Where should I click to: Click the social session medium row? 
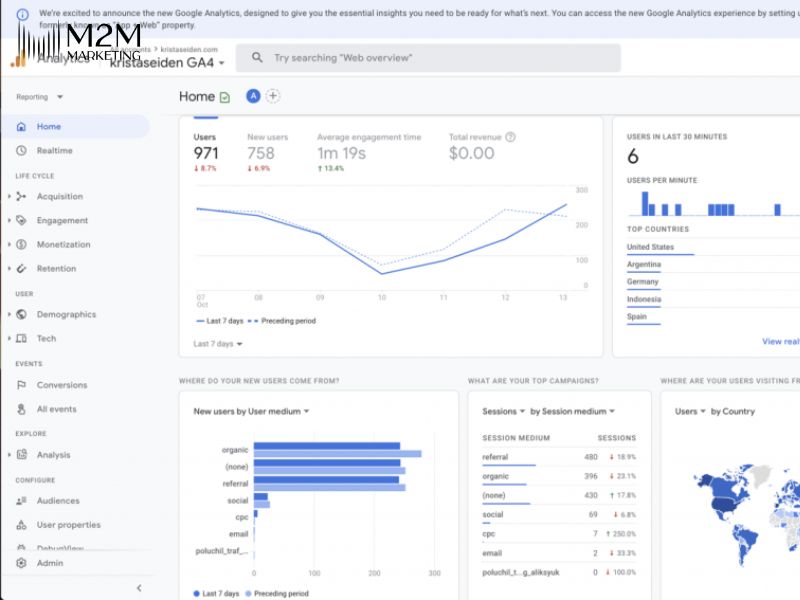559,514
